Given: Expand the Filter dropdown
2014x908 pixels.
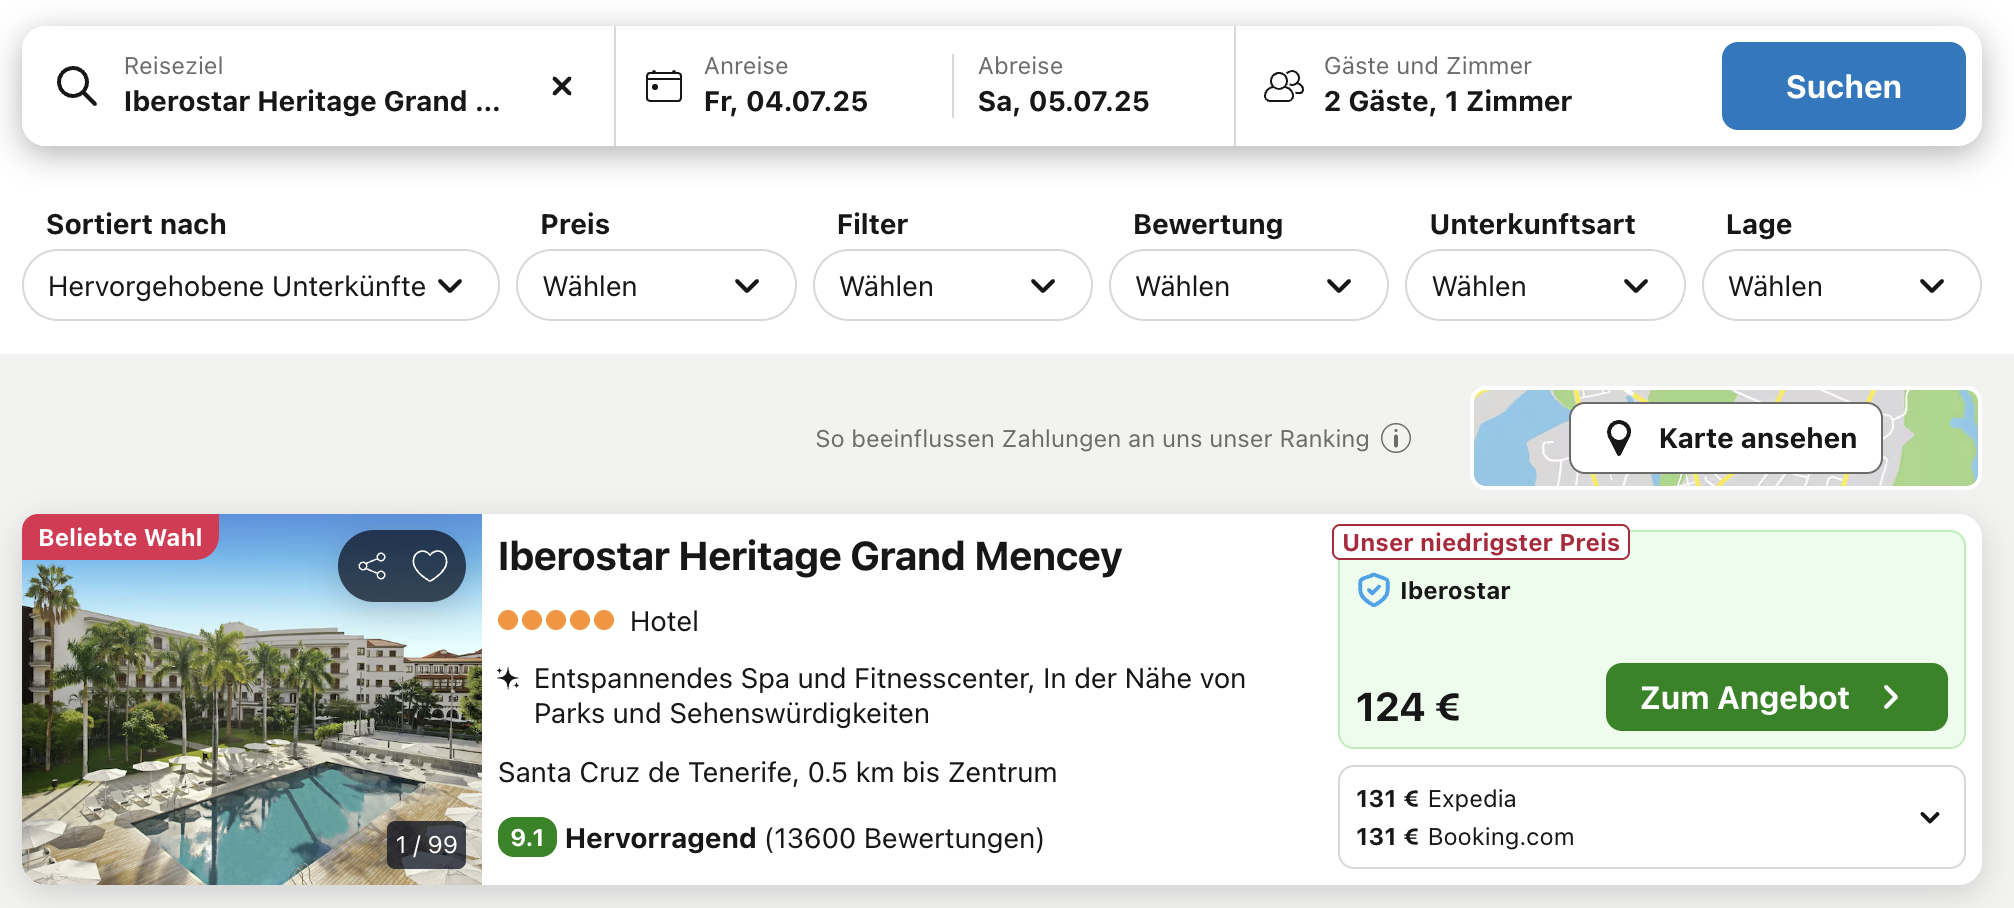Looking at the screenshot, I should pos(952,285).
